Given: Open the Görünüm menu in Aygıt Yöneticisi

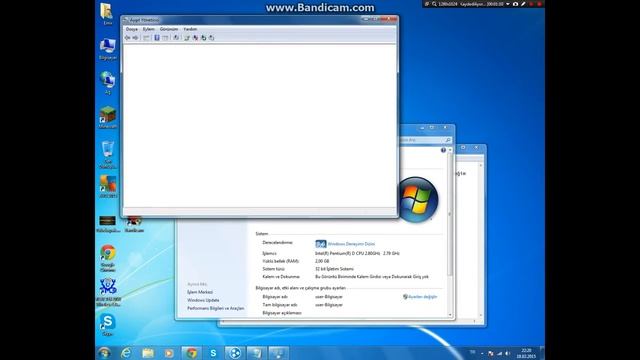Looking at the screenshot, I should point(169,29).
